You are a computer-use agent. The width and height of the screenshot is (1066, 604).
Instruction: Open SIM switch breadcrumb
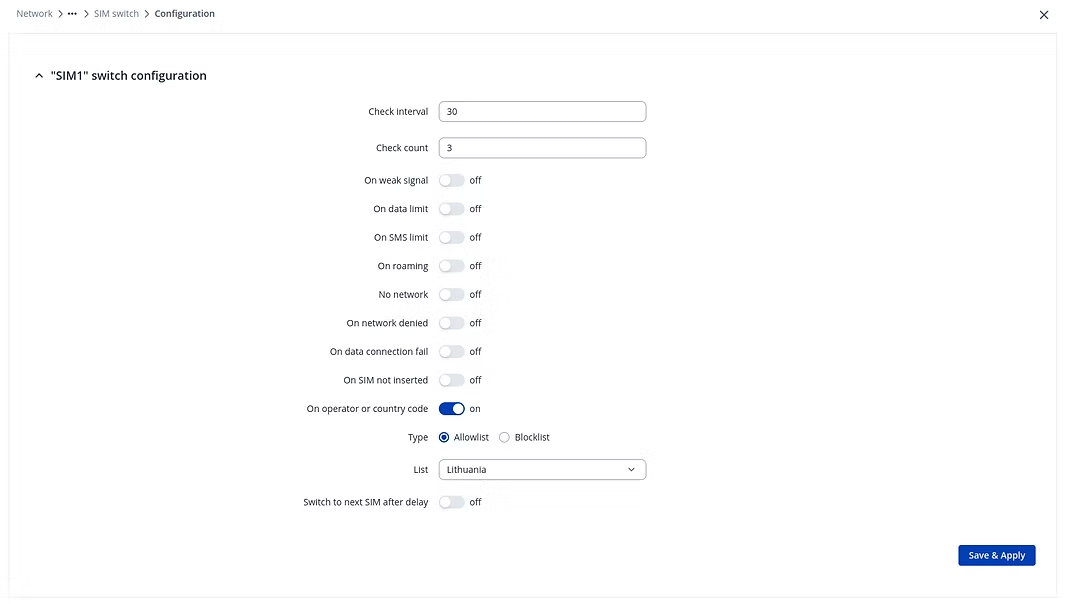pyautogui.click(x=116, y=14)
